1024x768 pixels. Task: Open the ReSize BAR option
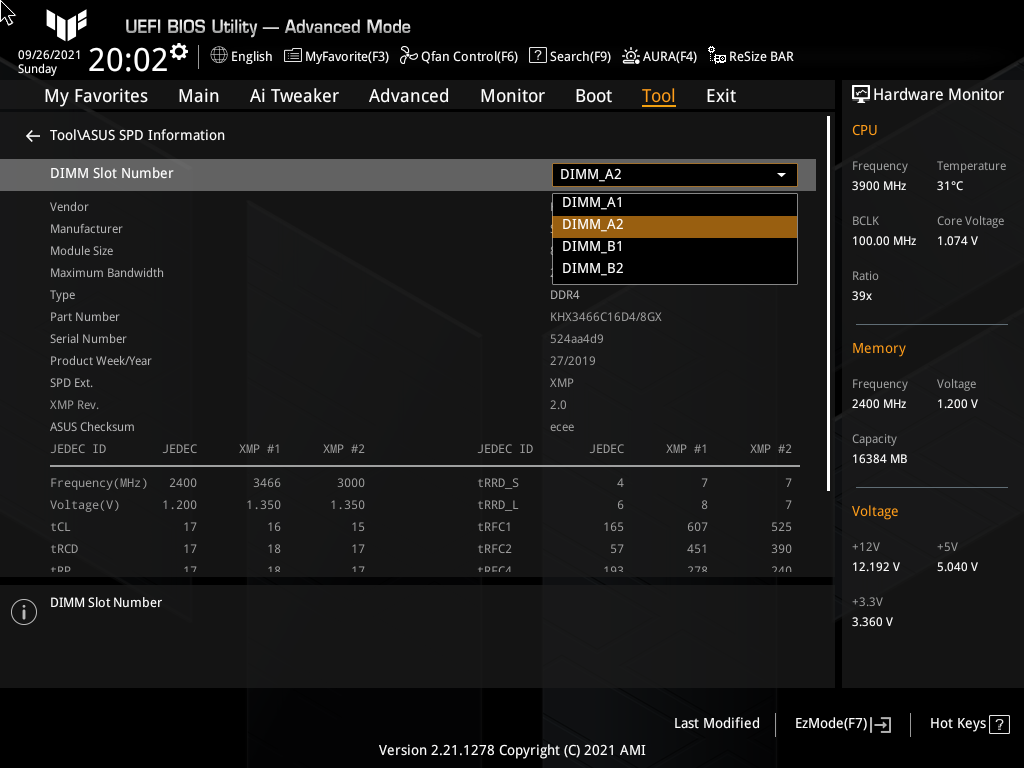click(750, 56)
